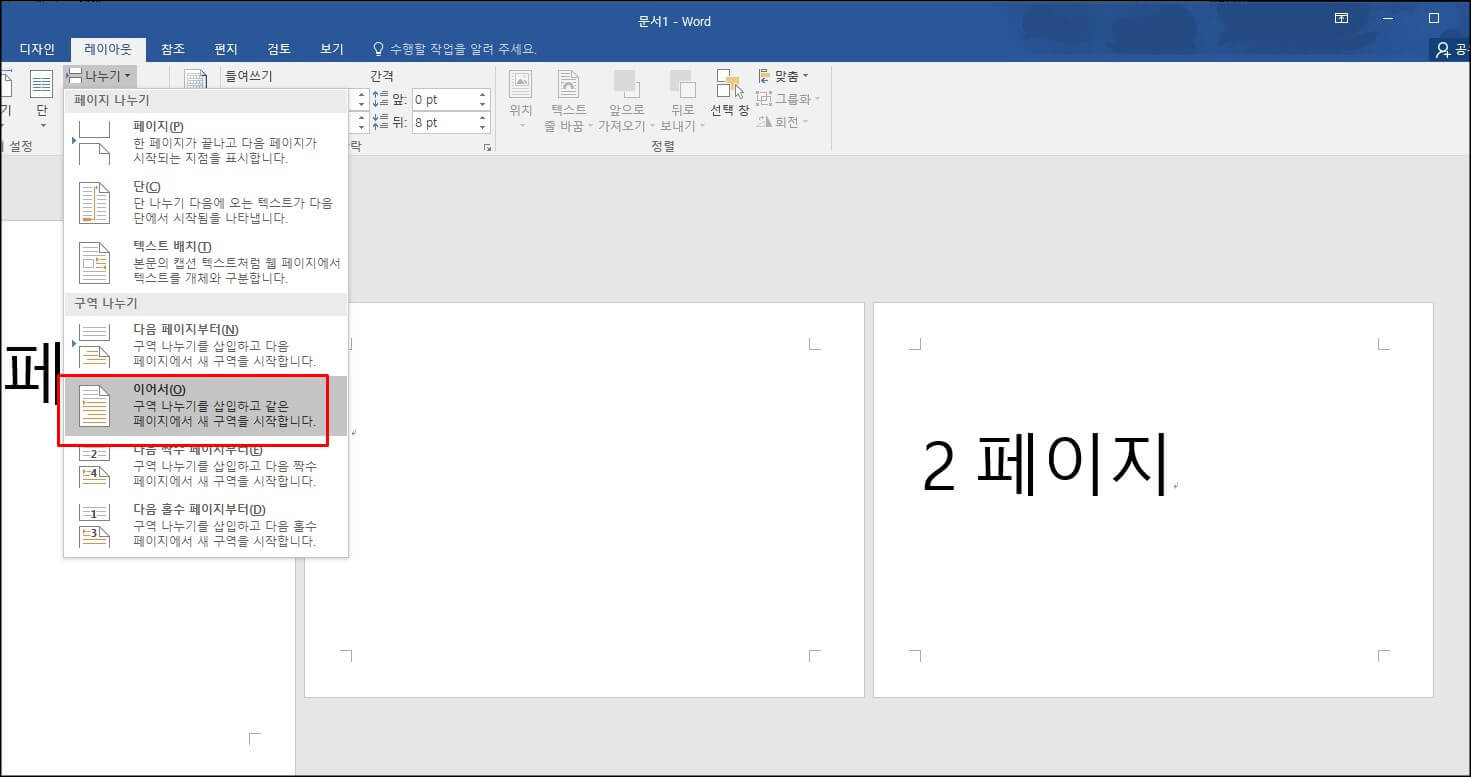
Task: Open the 단락 dialog launcher arrow
Action: pyautogui.click(x=488, y=148)
